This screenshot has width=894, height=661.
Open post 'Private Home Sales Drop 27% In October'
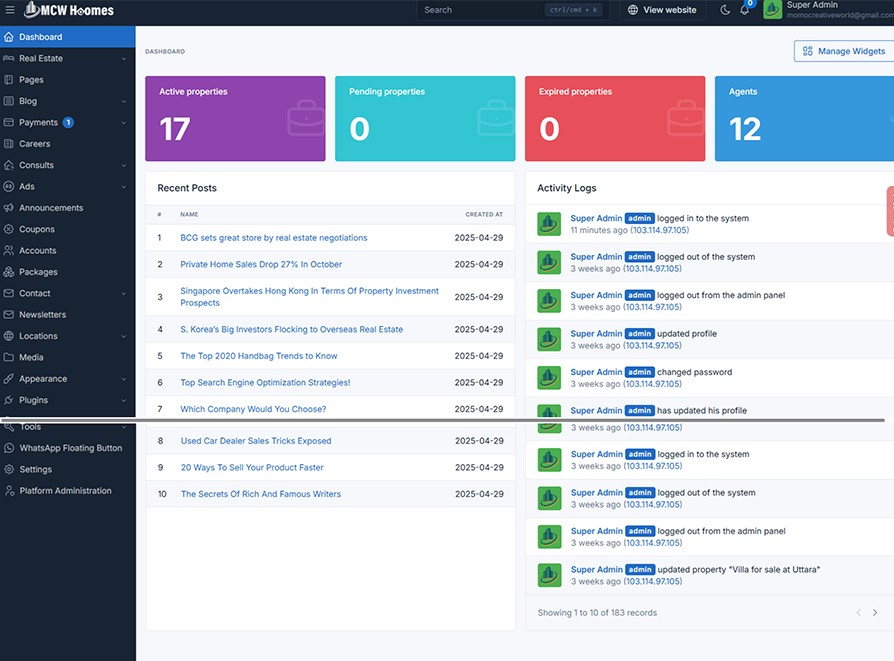click(261, 265)
